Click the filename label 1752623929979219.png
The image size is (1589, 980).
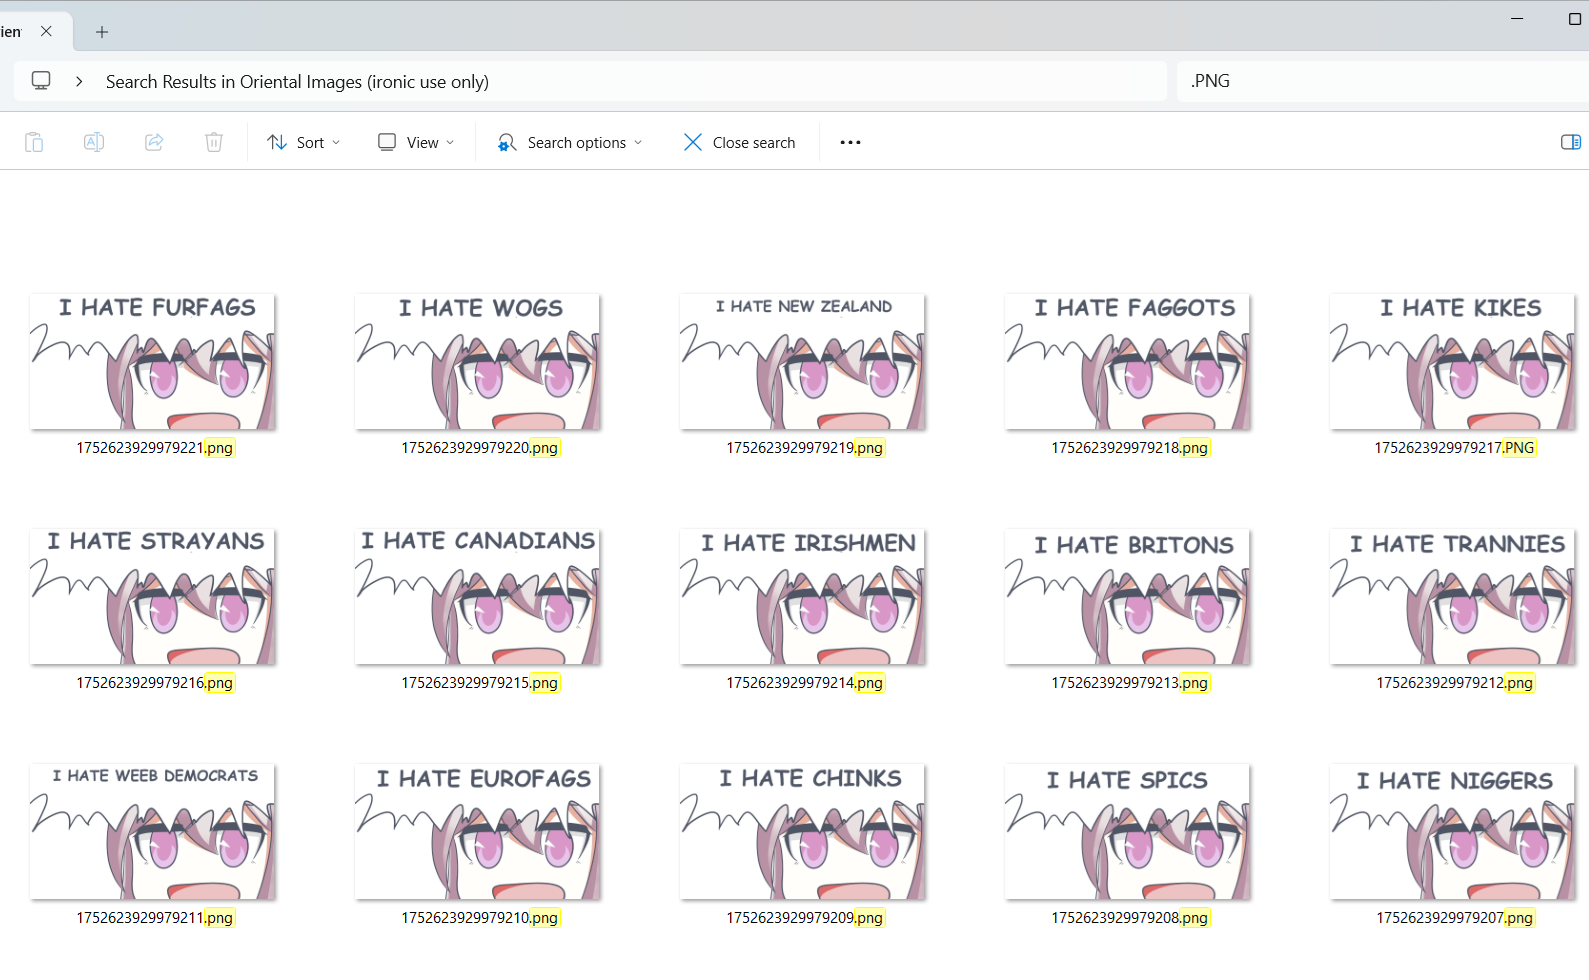[805, 448]
